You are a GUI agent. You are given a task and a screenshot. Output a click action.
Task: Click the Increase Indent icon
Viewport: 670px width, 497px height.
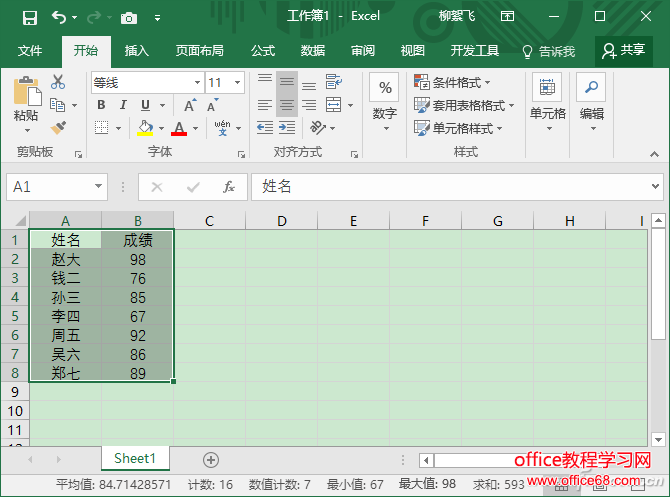pyautogui.click(x=287, y=128)
